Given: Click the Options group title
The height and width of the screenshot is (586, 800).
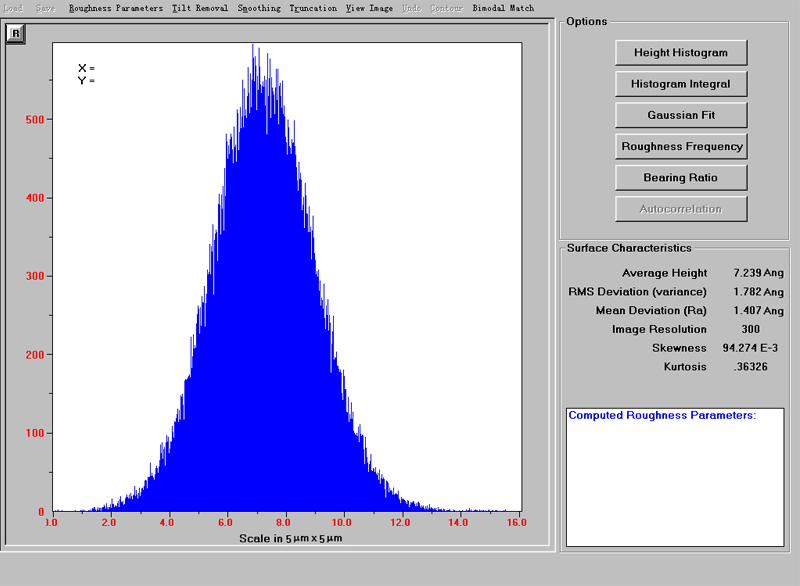Looking at the screenshot, I should coord(587,21).
